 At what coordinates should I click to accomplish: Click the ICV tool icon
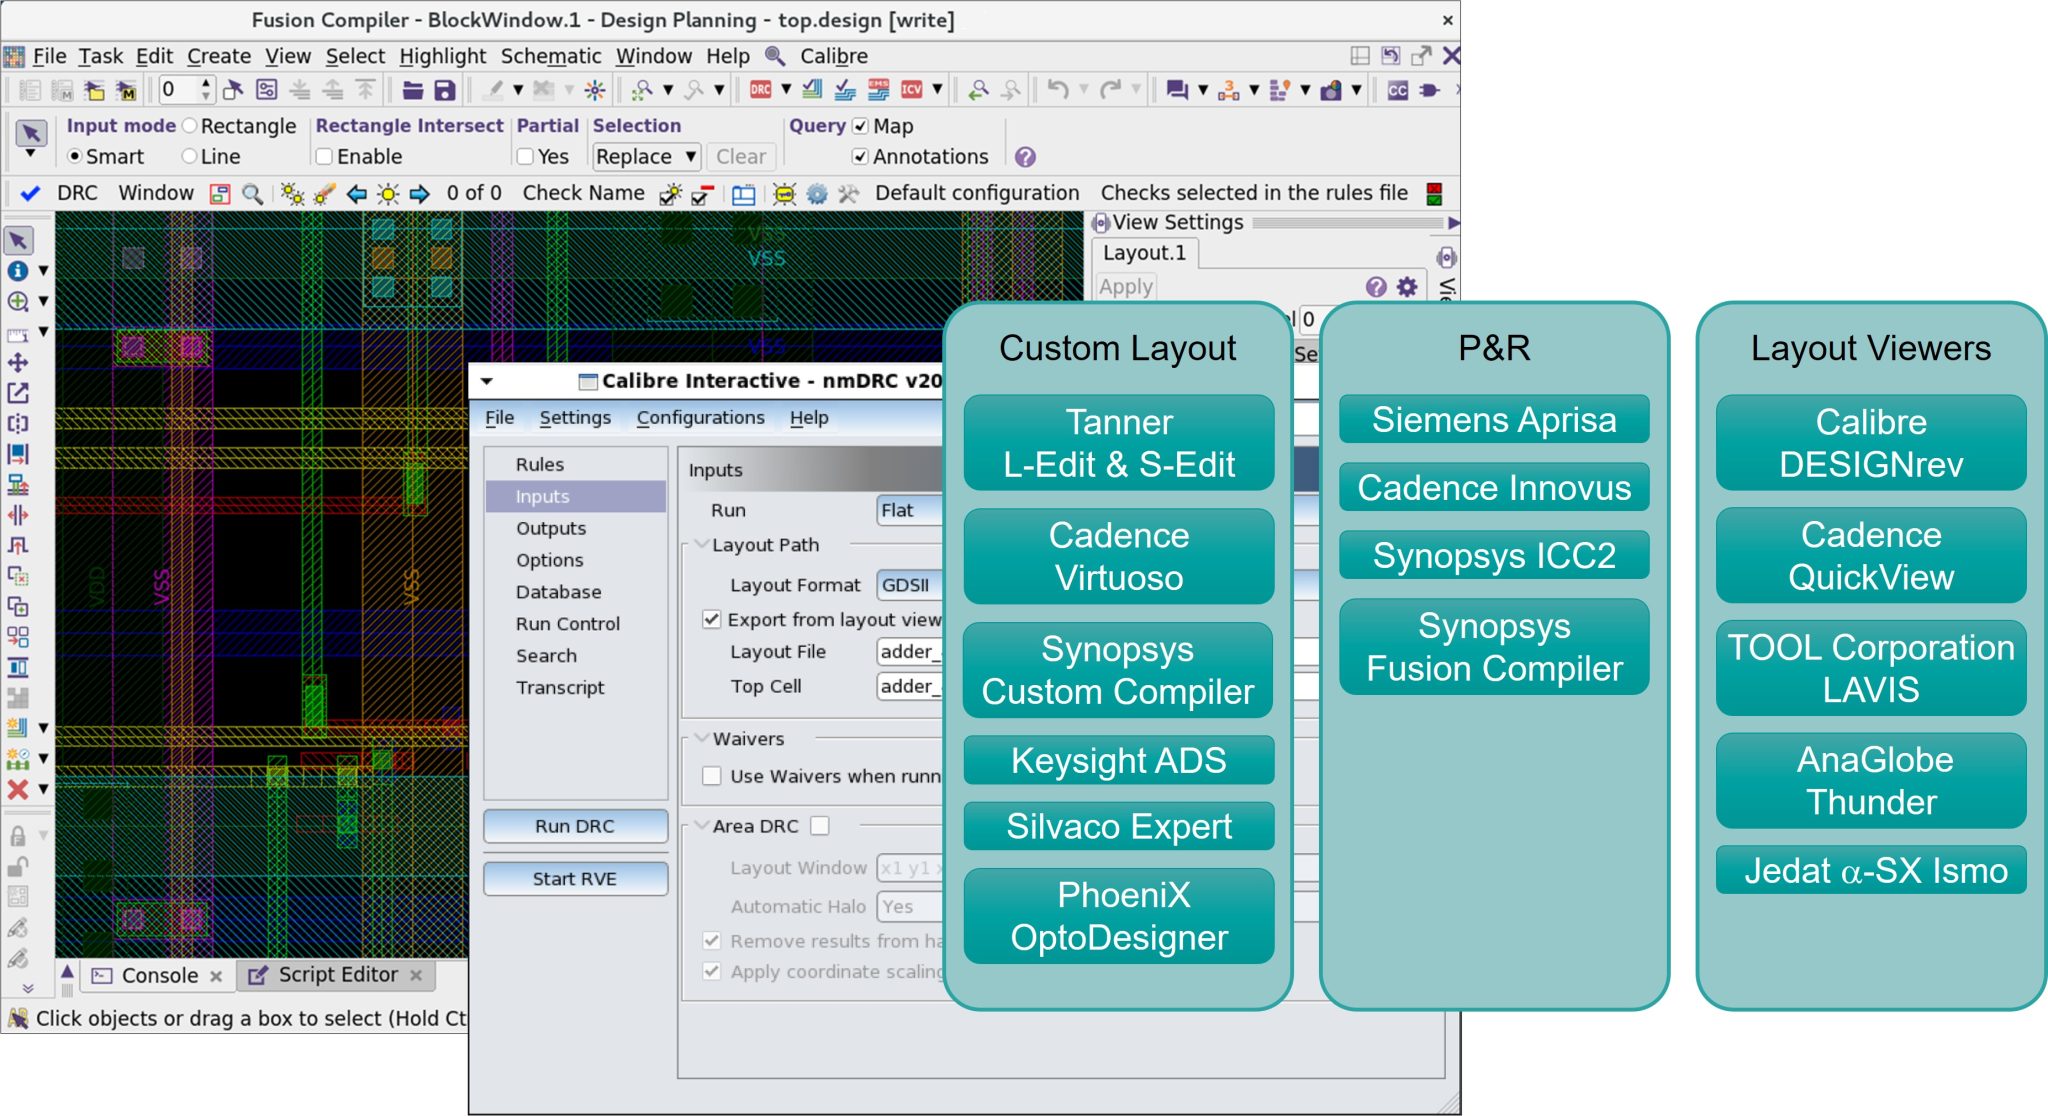coord(911,90)
